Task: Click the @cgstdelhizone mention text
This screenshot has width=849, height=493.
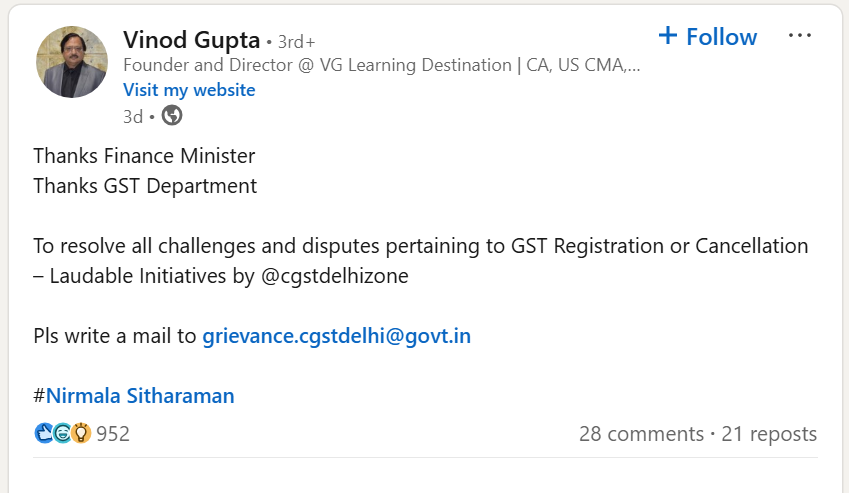Action: [x=334, y=277]
